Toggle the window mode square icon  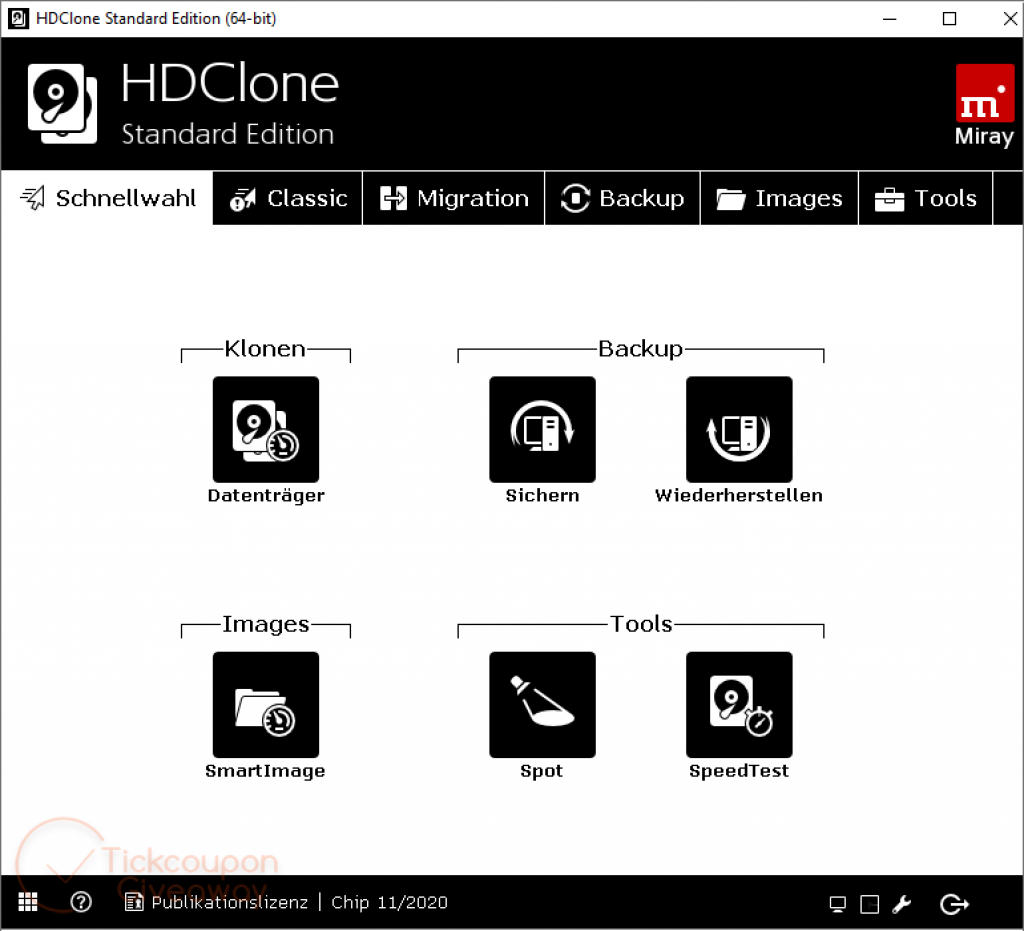869,904
